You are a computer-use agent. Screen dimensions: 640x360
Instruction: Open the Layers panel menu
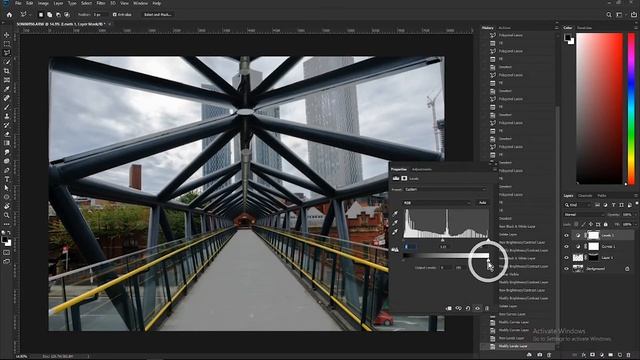coord(635,196)
